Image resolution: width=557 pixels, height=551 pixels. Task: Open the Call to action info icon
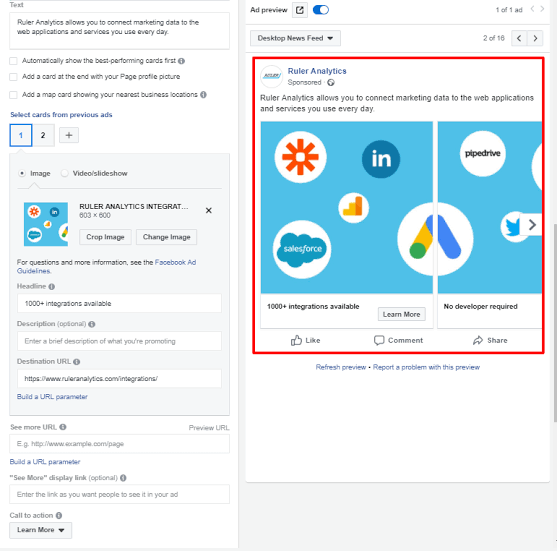click(x=59, y=515)
